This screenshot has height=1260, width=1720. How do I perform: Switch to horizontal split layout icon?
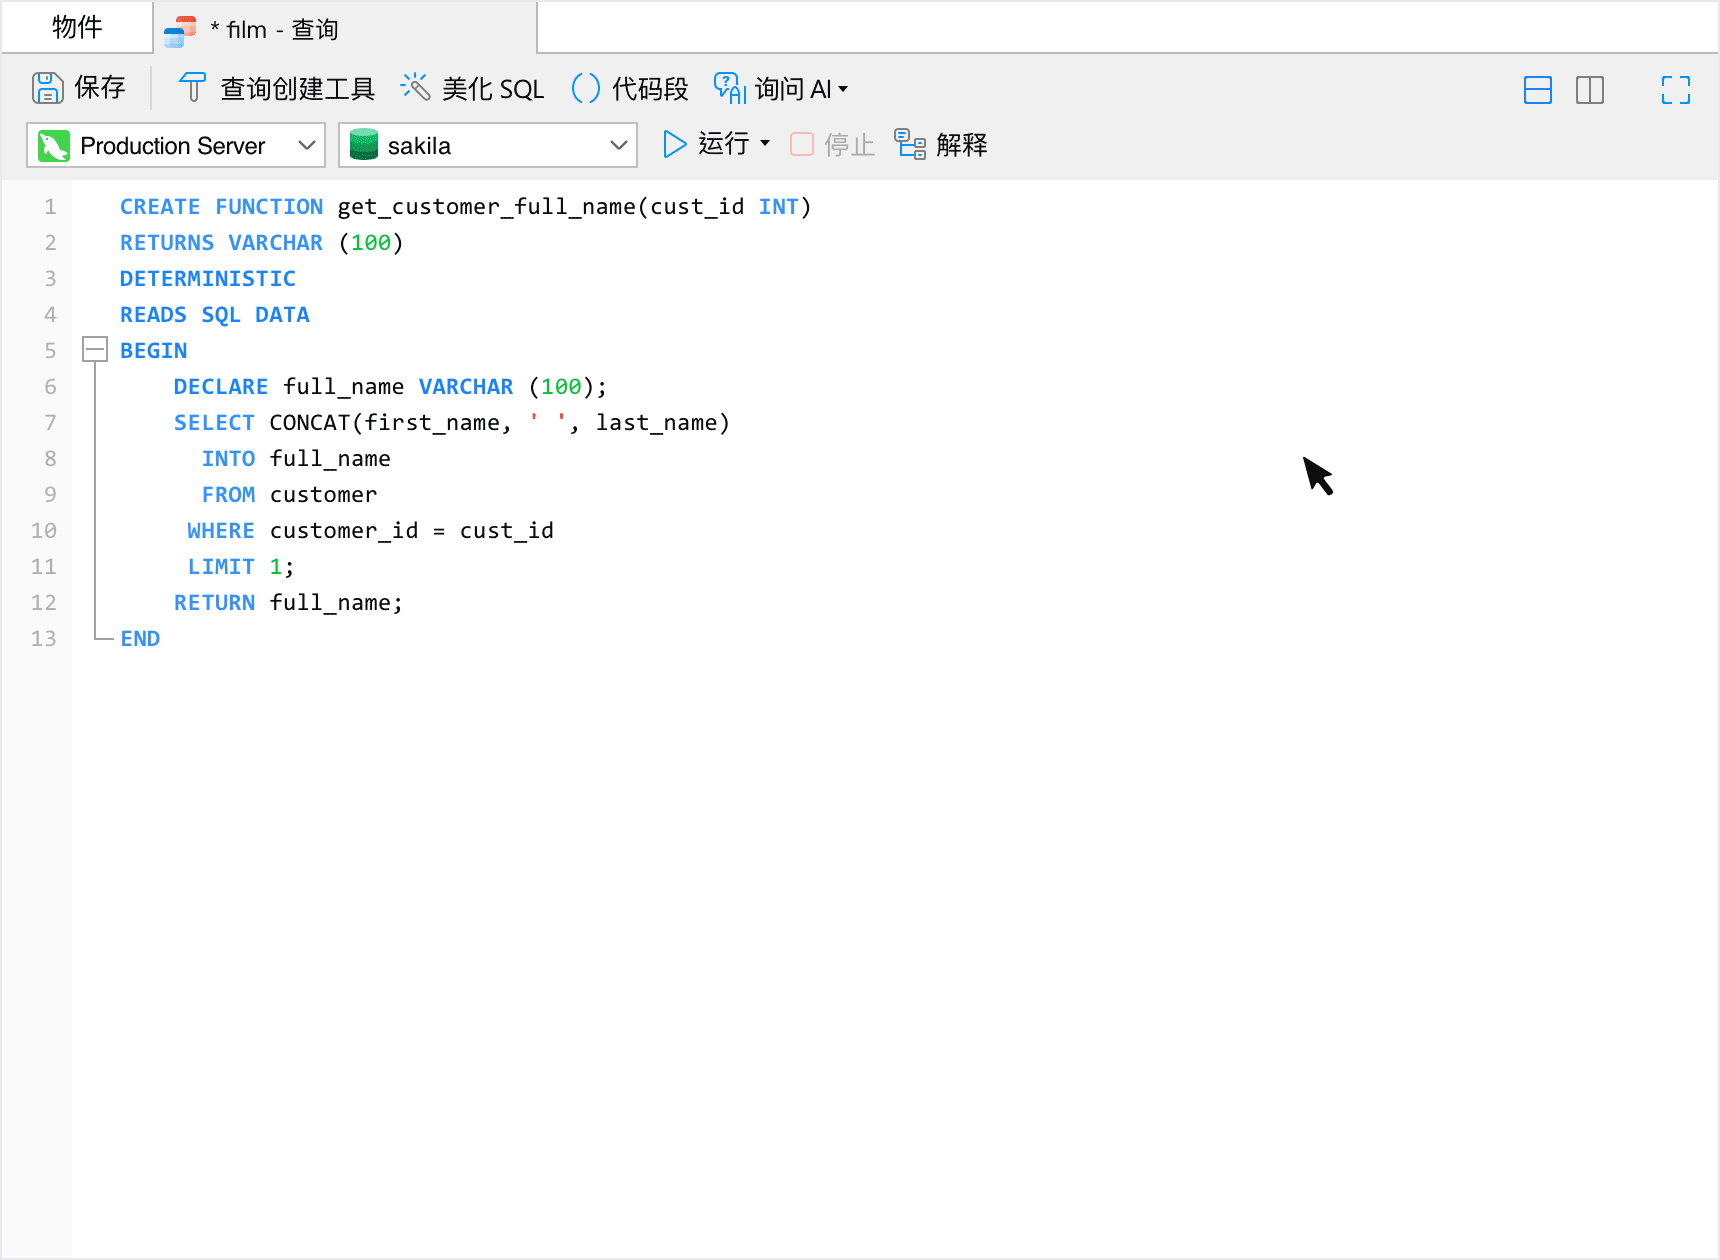pos(1538,90)
